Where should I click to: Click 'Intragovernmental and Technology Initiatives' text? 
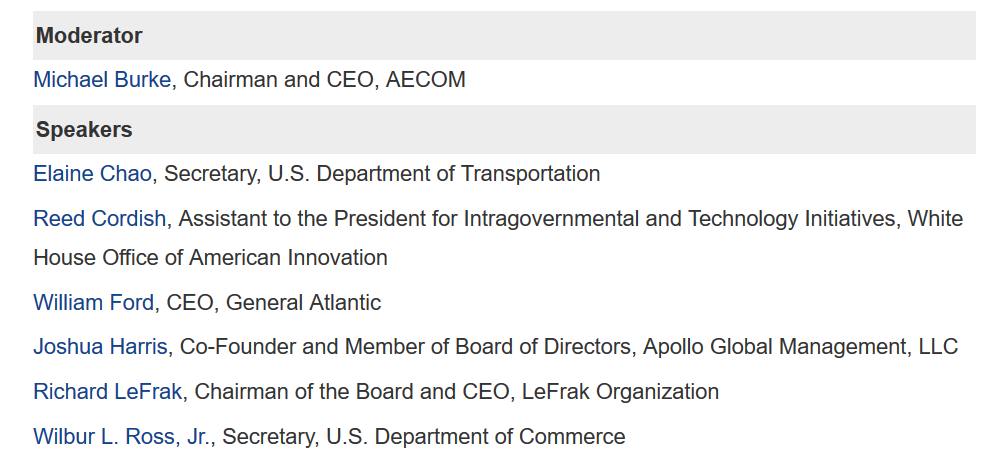pyautogui.click(x=681, y=219)
